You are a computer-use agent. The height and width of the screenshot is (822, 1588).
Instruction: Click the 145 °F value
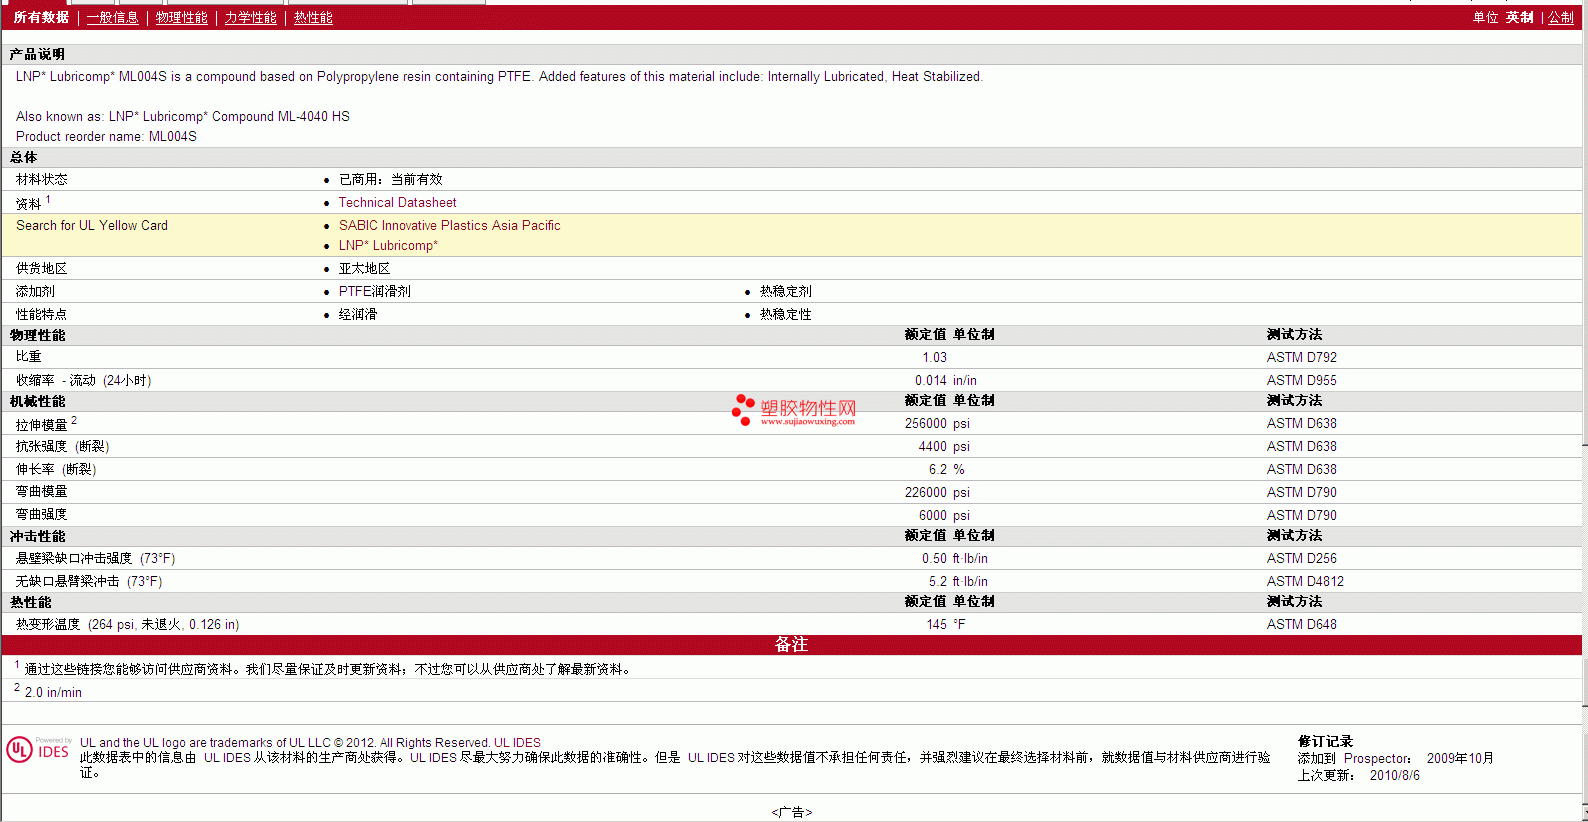946,625
